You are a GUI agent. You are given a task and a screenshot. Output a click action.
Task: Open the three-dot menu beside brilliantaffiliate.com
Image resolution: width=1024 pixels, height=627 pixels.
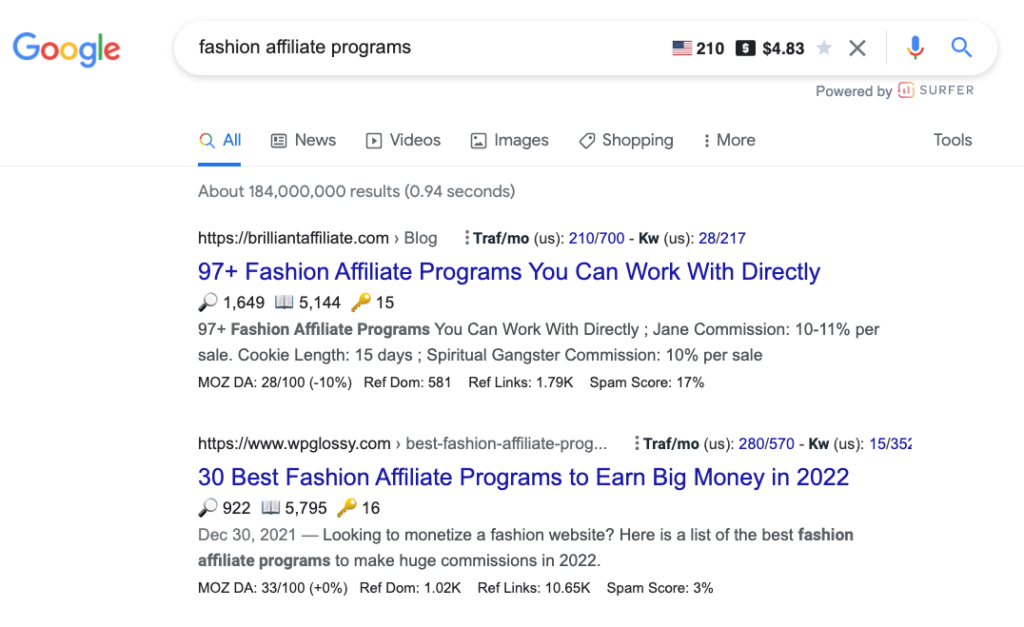[466, 238]
